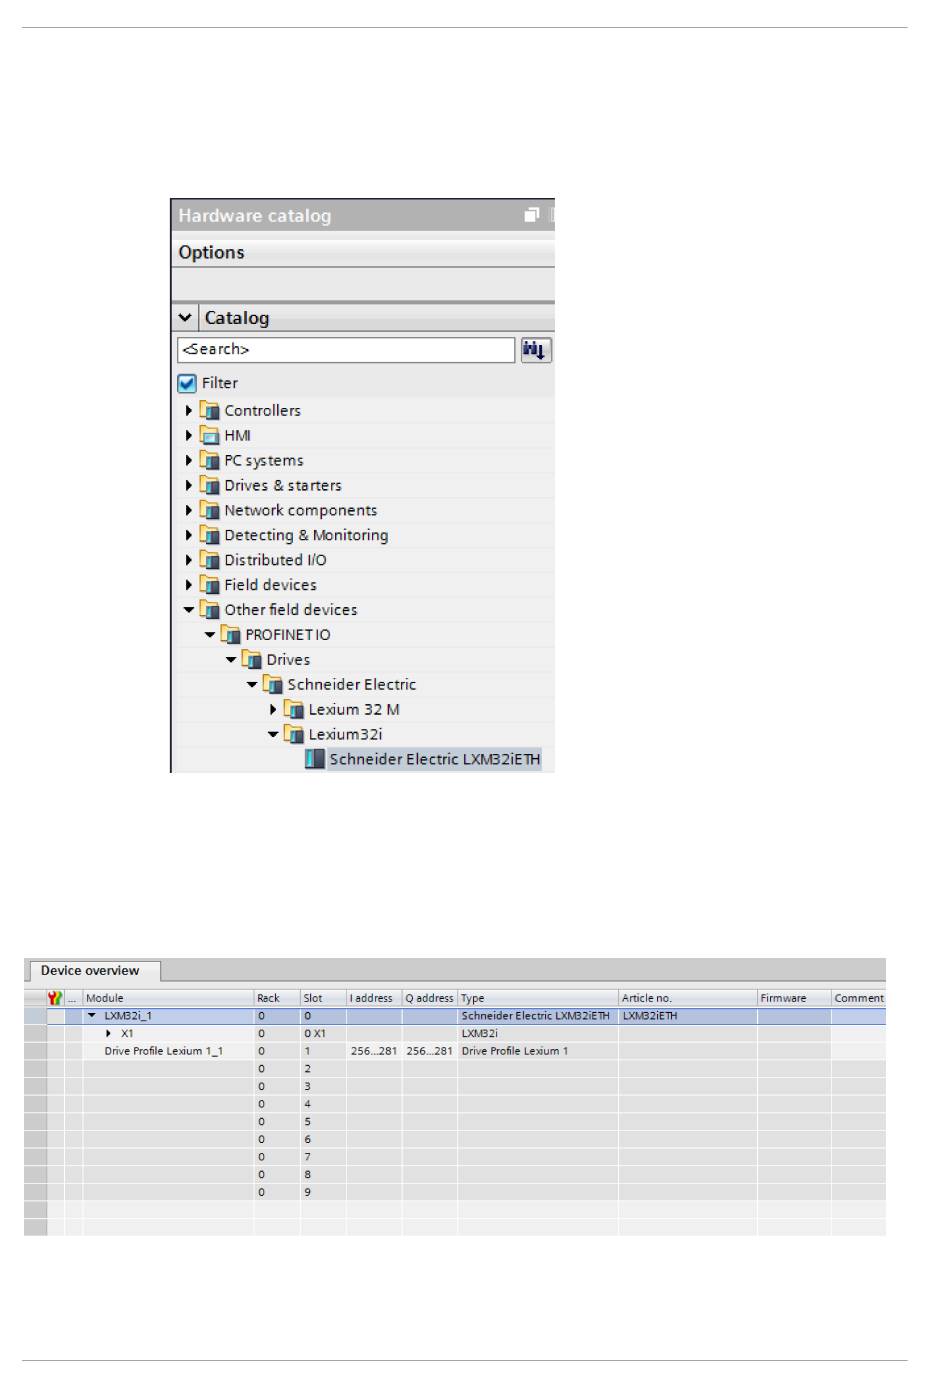Click the Catalog section title
The width and height of the screenshot is (950, 1388).
(x=237, y=318)
